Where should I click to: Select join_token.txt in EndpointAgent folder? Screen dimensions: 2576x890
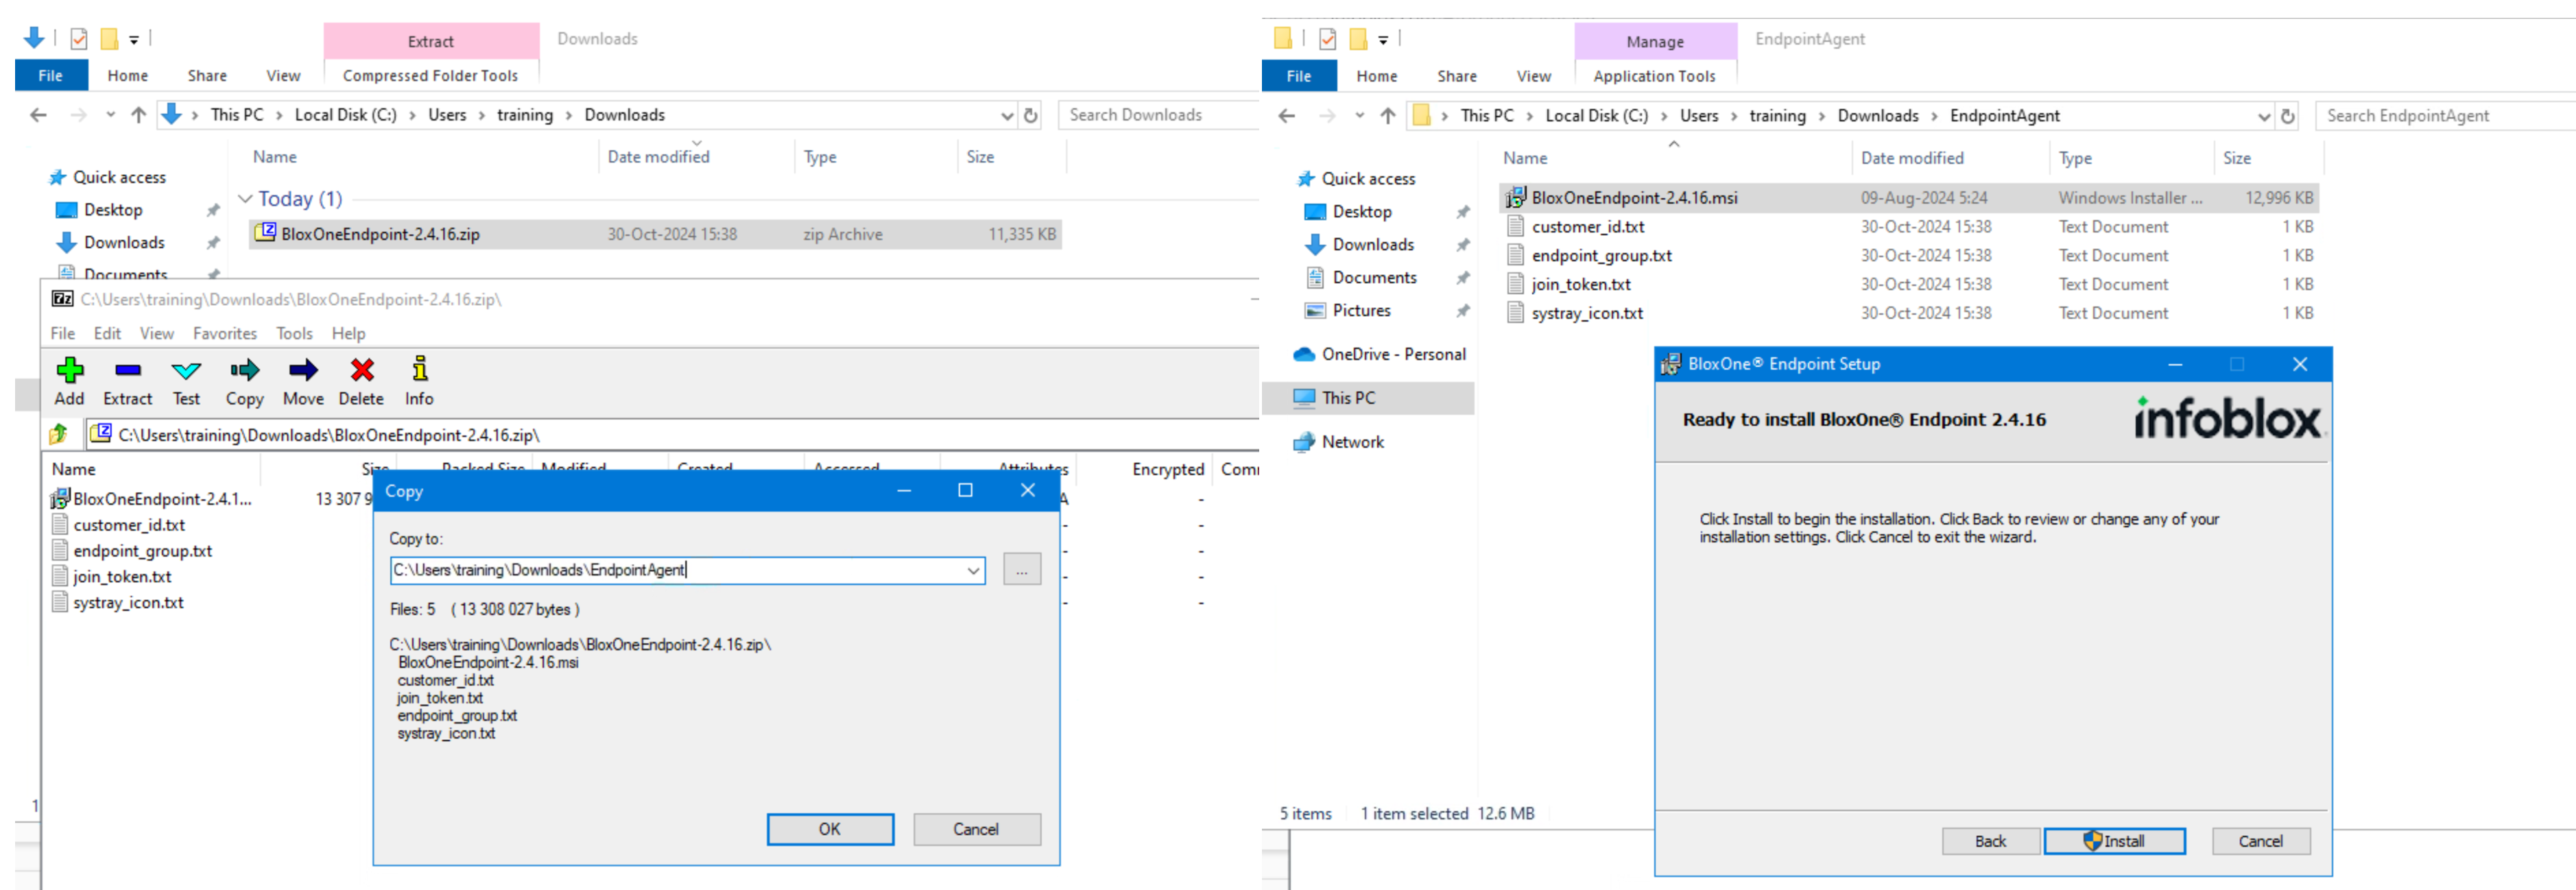click(x=1909, y=285)
